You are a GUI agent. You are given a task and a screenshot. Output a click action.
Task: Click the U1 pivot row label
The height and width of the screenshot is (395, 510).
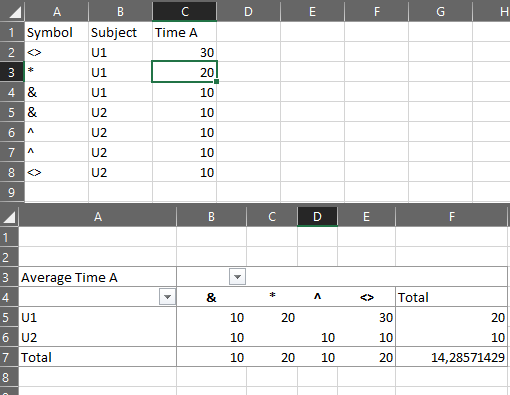click(97, 317)
